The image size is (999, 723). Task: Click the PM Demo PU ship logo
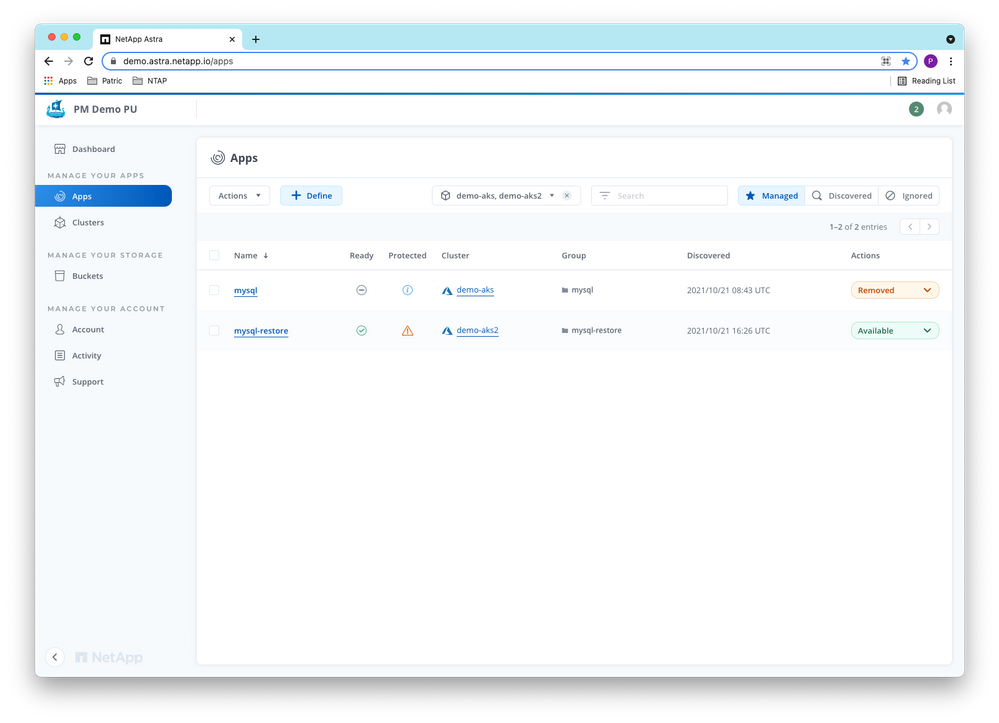(x=56, y=109)
